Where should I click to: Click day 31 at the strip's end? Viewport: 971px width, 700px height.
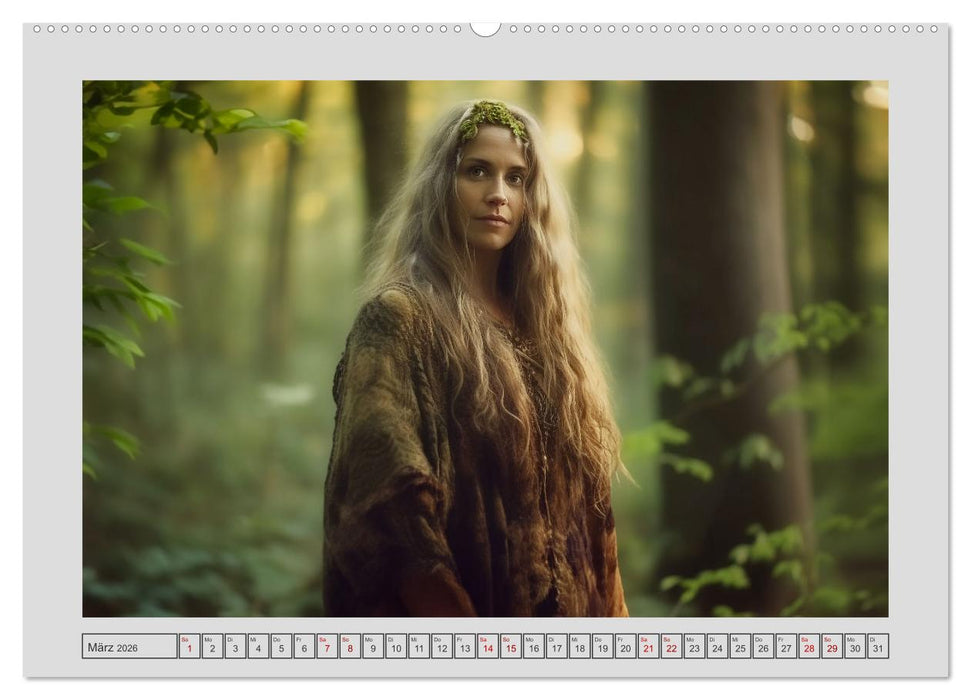coord(878,646)
